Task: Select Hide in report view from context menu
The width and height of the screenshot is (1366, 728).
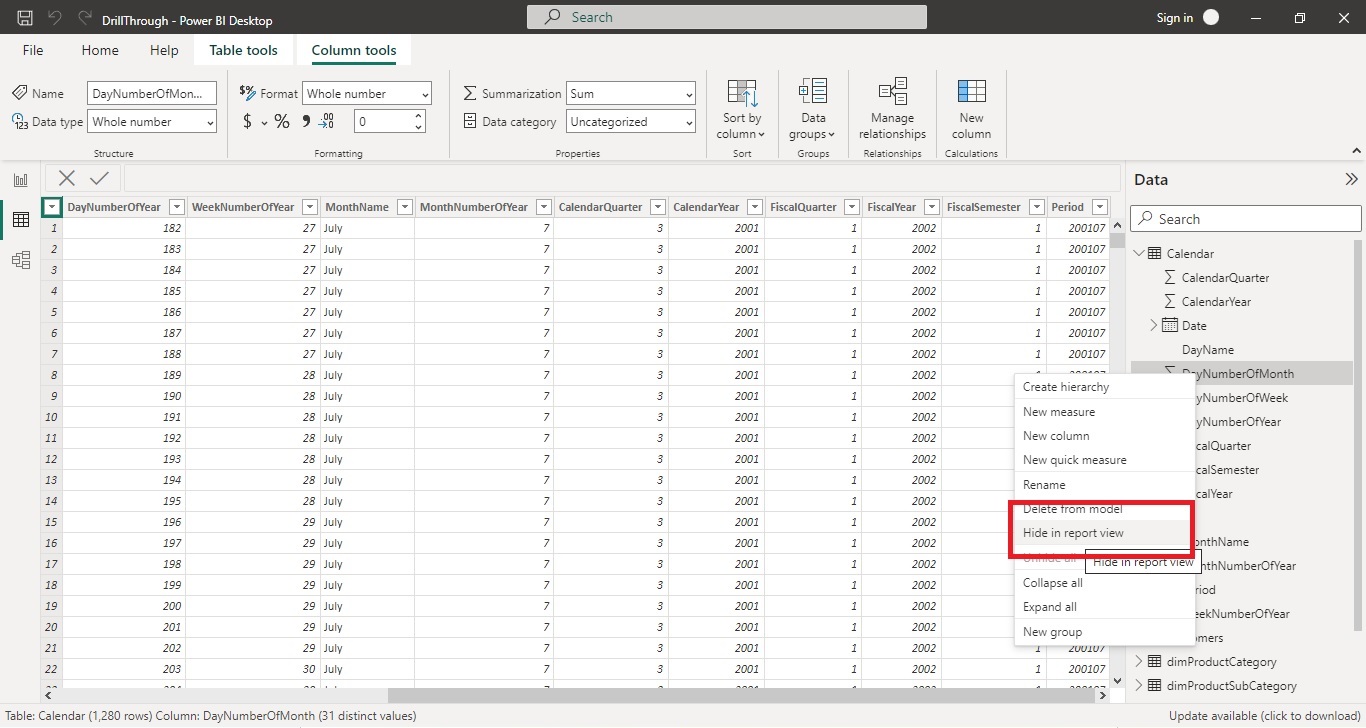Action: coord(1072,533)
